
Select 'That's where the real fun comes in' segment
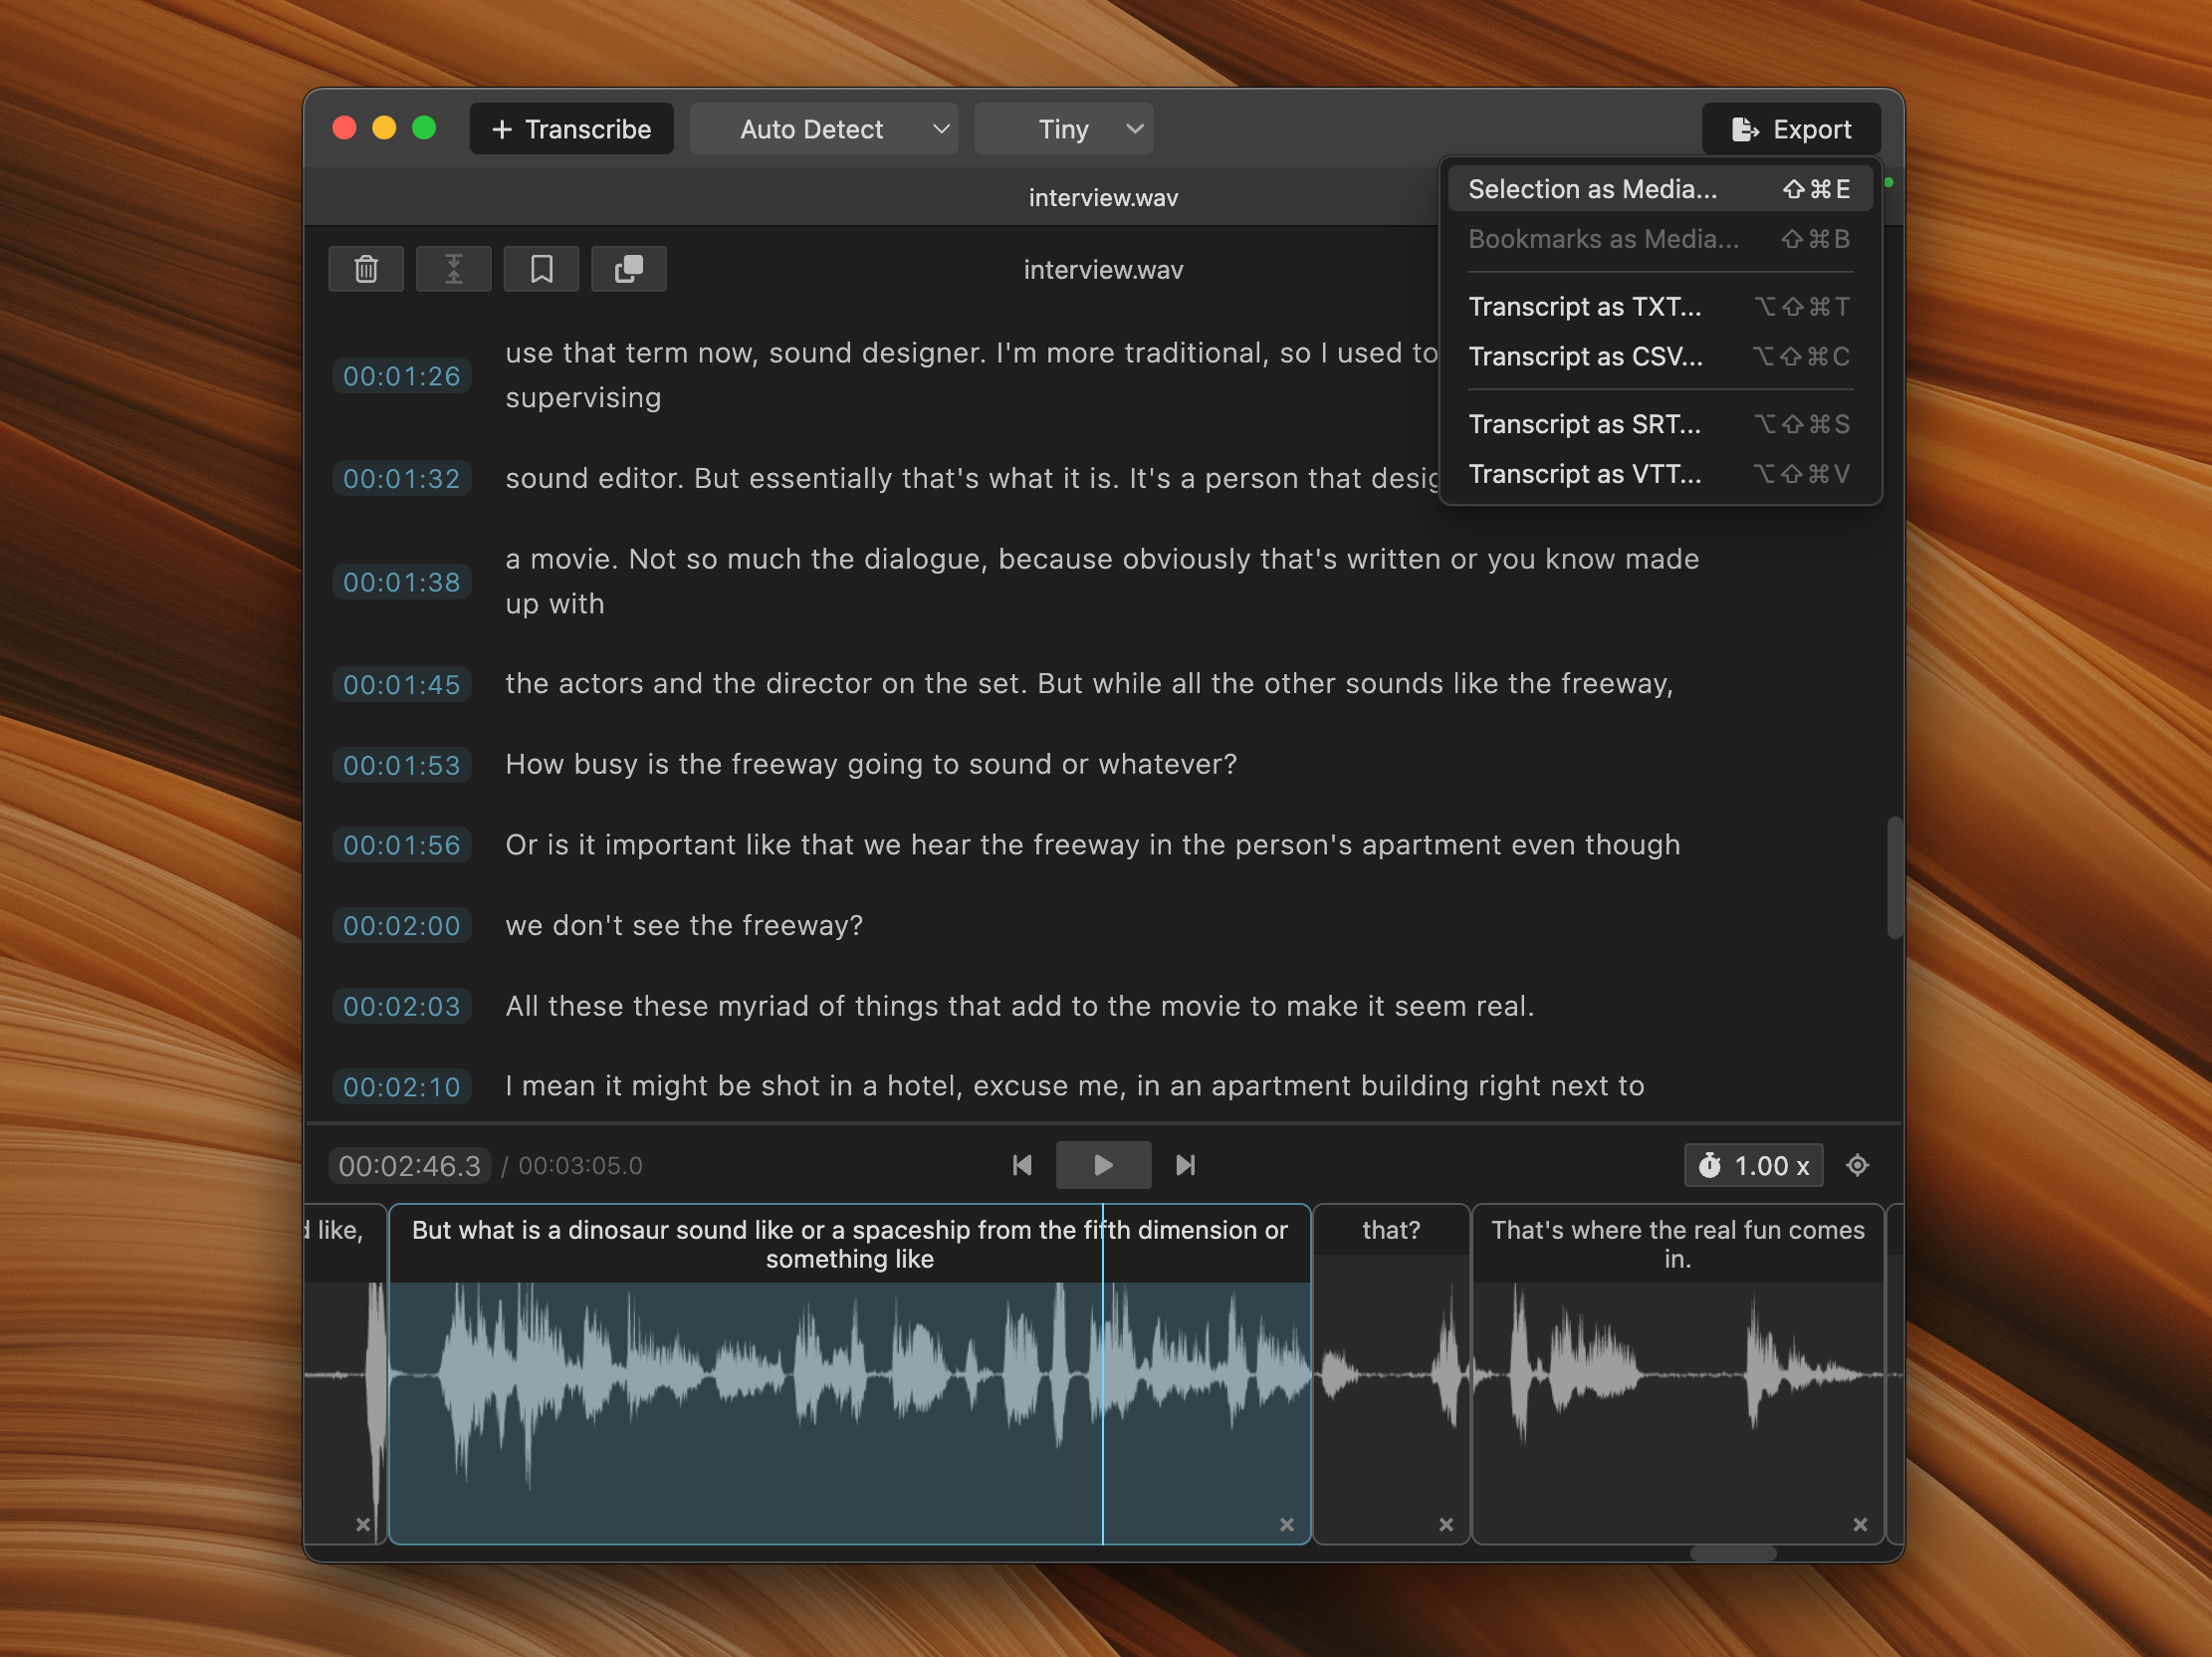coord(1678,1374)
